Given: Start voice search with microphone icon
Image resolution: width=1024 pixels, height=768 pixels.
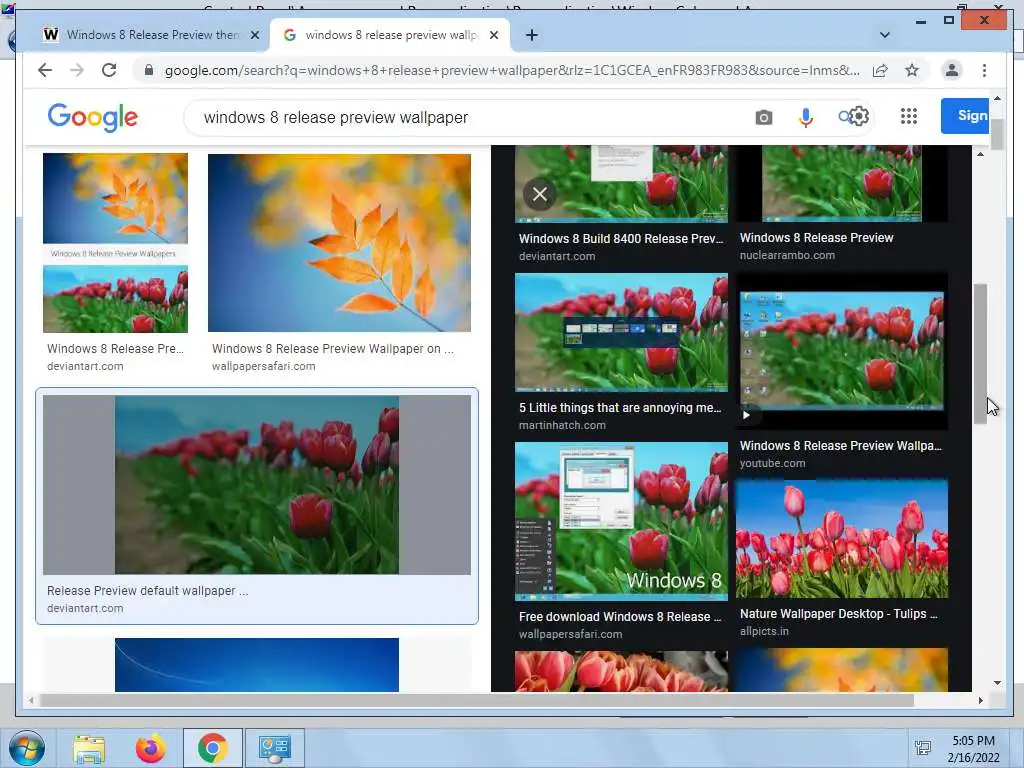Looking at the screenshot, I should [806, 118].
